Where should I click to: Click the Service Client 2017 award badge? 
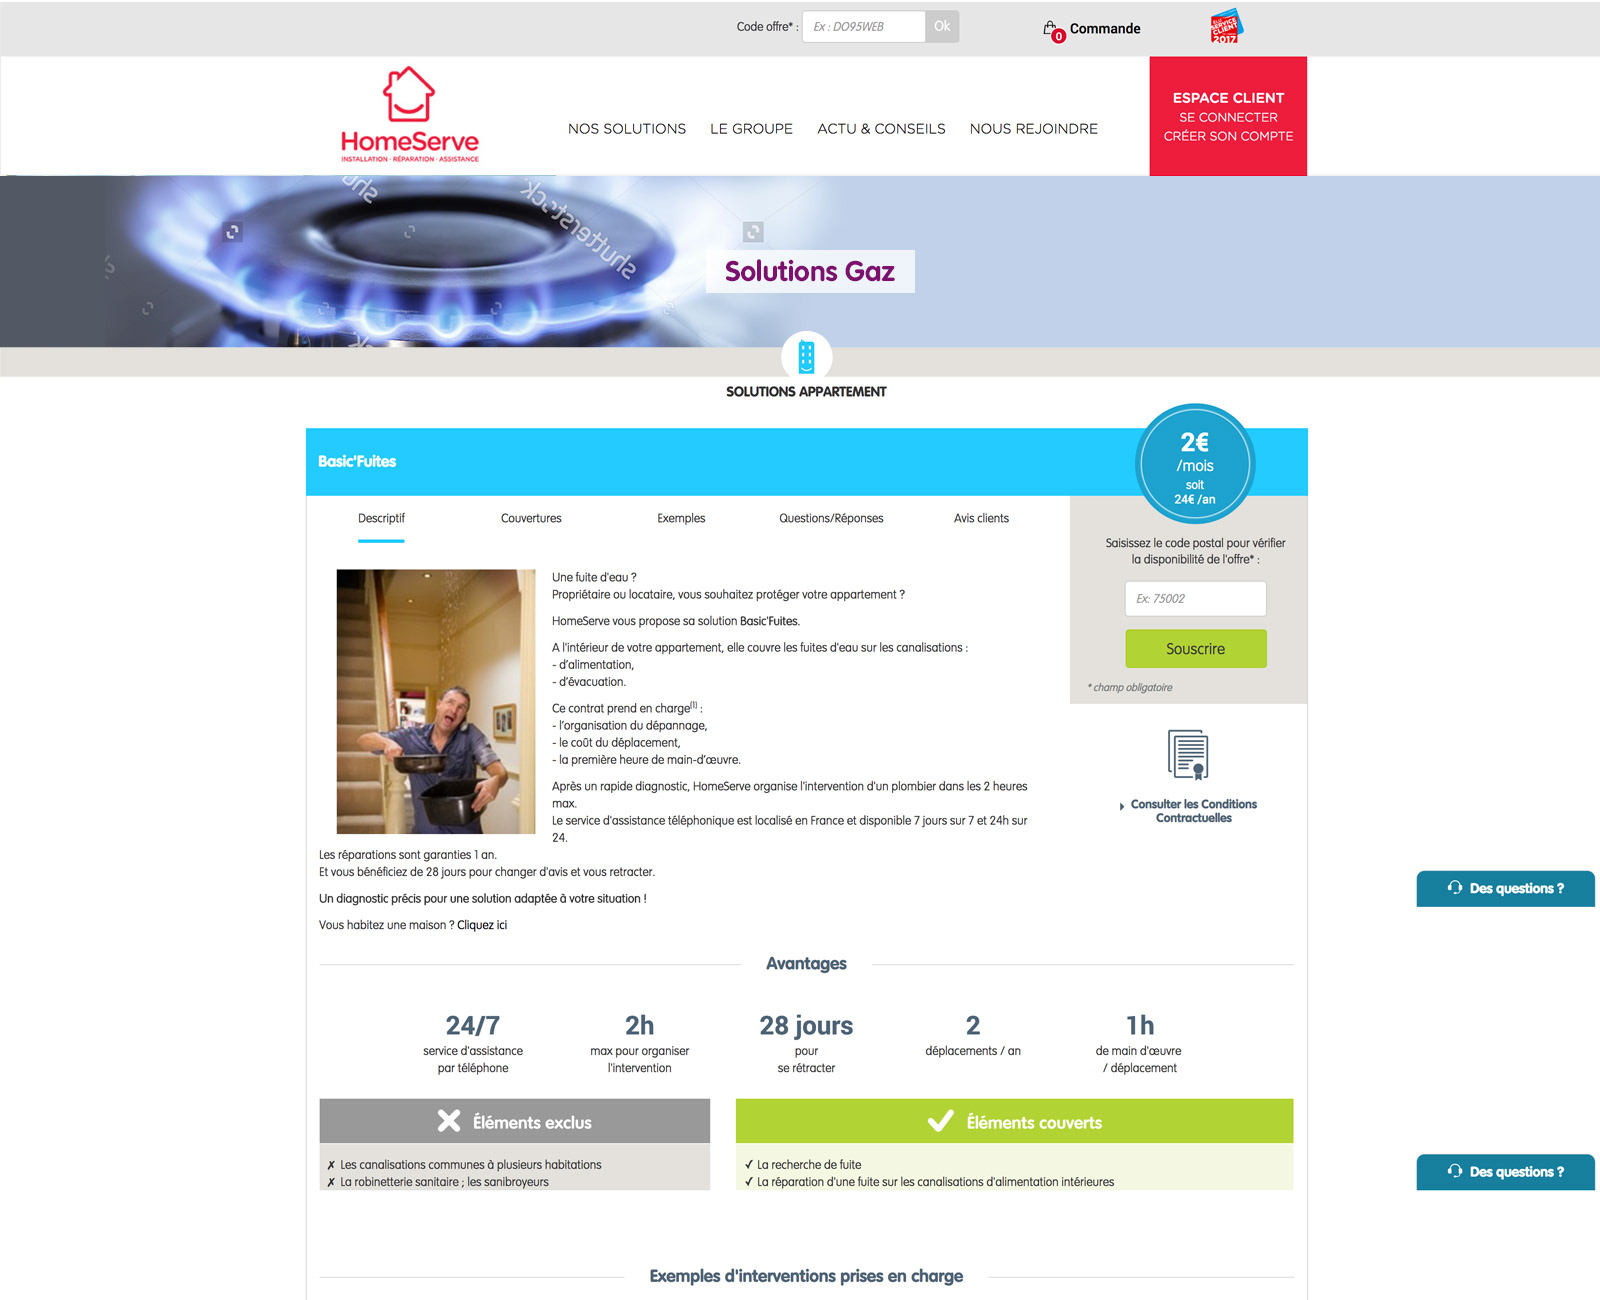coord(1225,26)
